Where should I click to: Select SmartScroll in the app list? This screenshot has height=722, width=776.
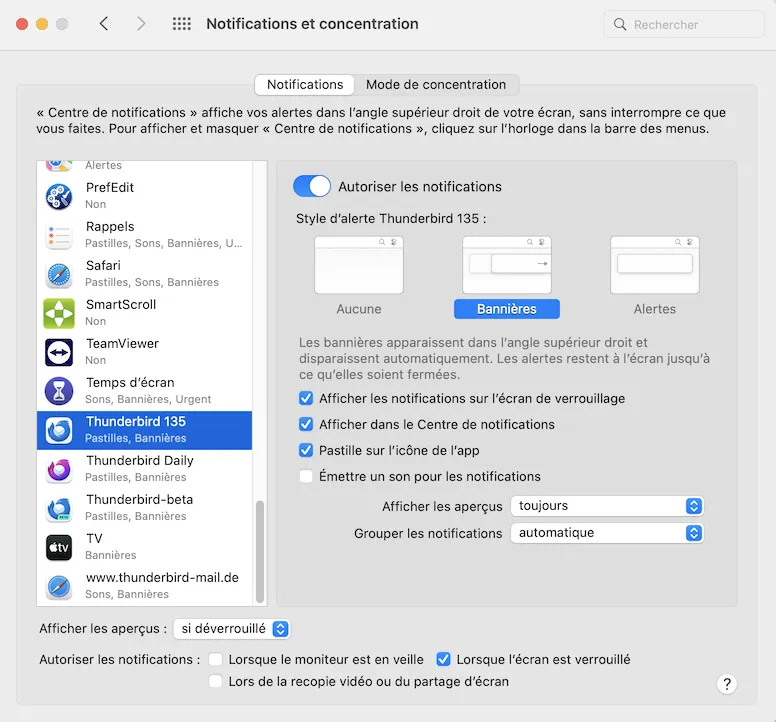145,313
